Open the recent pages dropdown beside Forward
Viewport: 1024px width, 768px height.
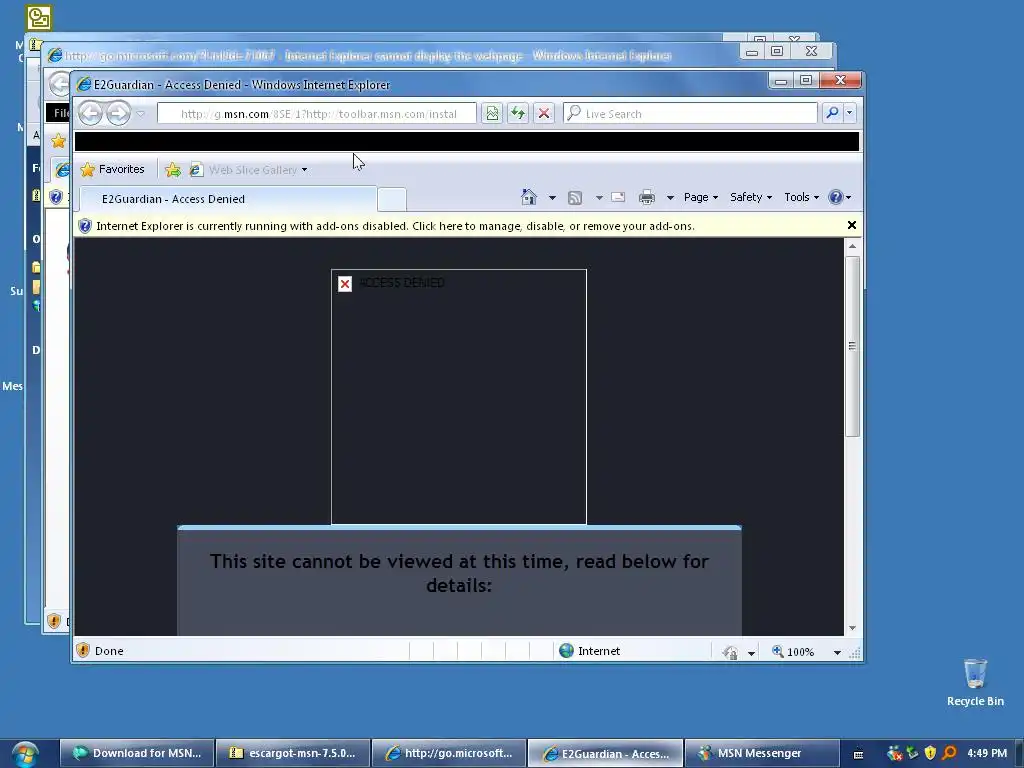(x=140, y=114)
